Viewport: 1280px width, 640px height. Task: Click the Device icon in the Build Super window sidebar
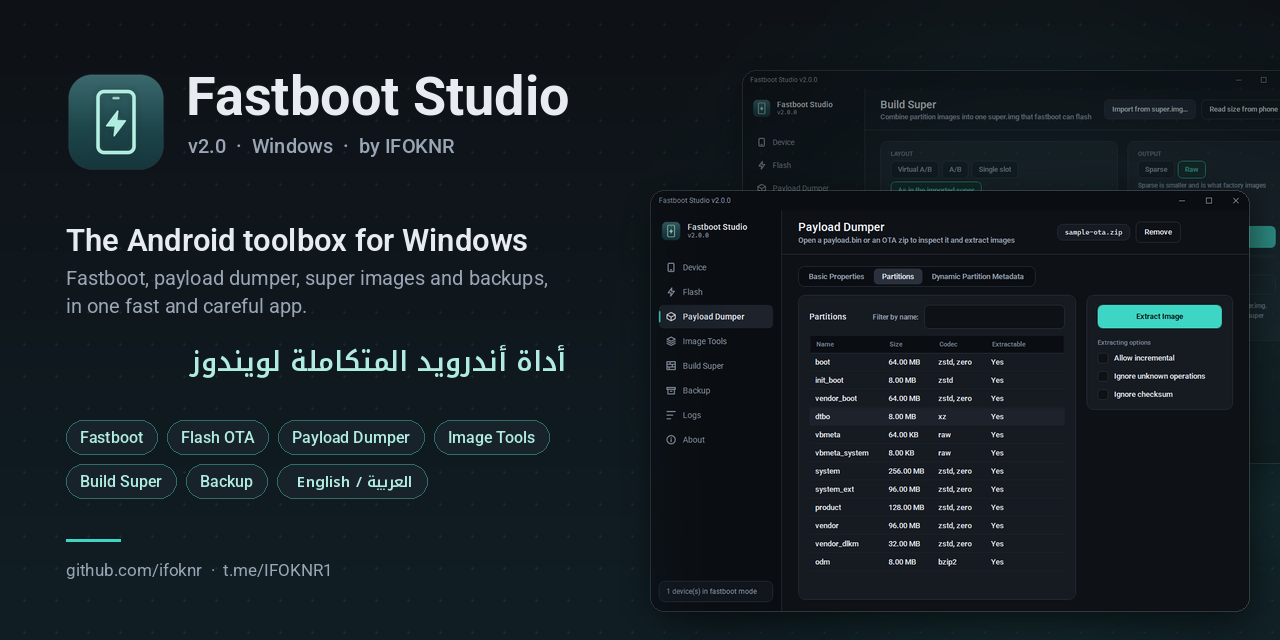click(x=762, y=142)
